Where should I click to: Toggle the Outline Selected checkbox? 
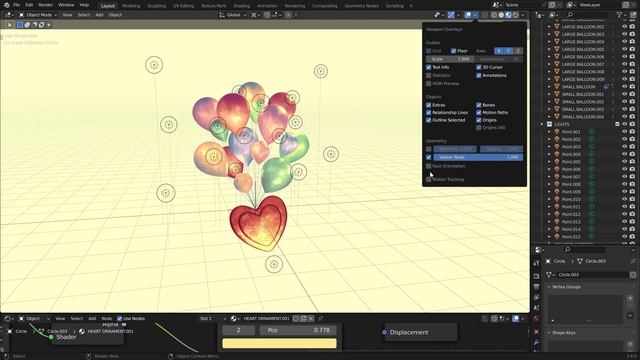429,120
